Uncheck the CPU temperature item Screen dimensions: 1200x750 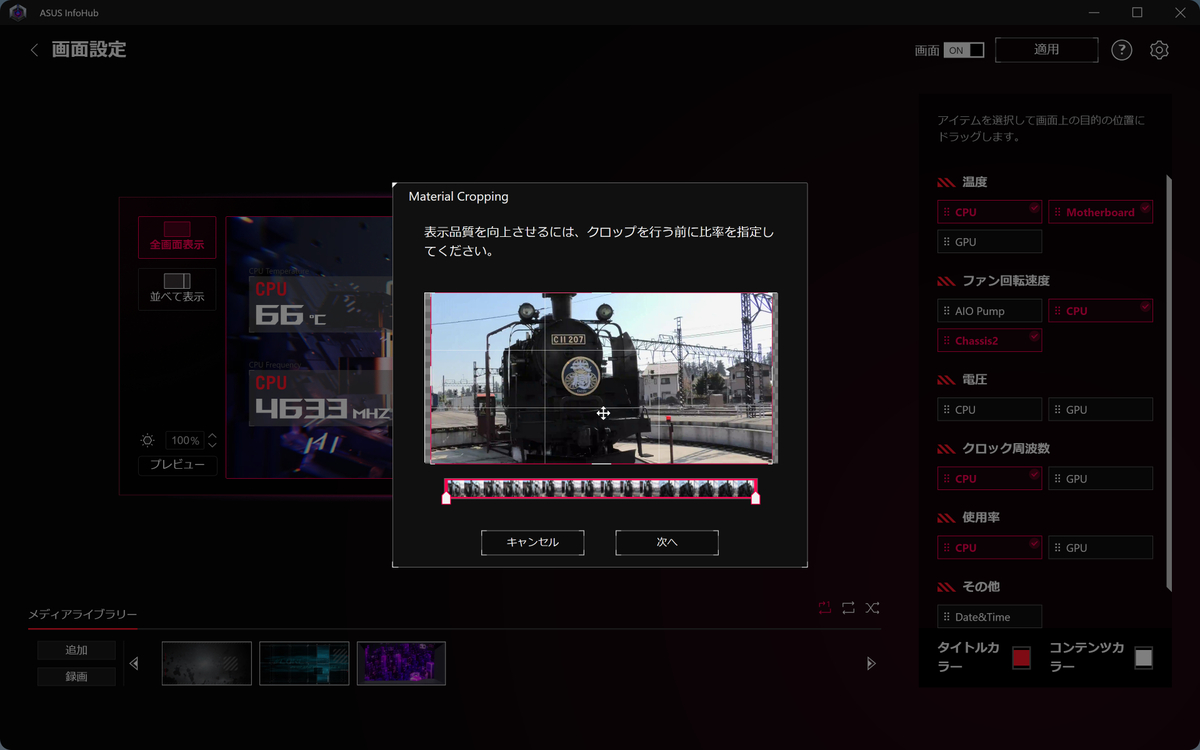point(990,212)
